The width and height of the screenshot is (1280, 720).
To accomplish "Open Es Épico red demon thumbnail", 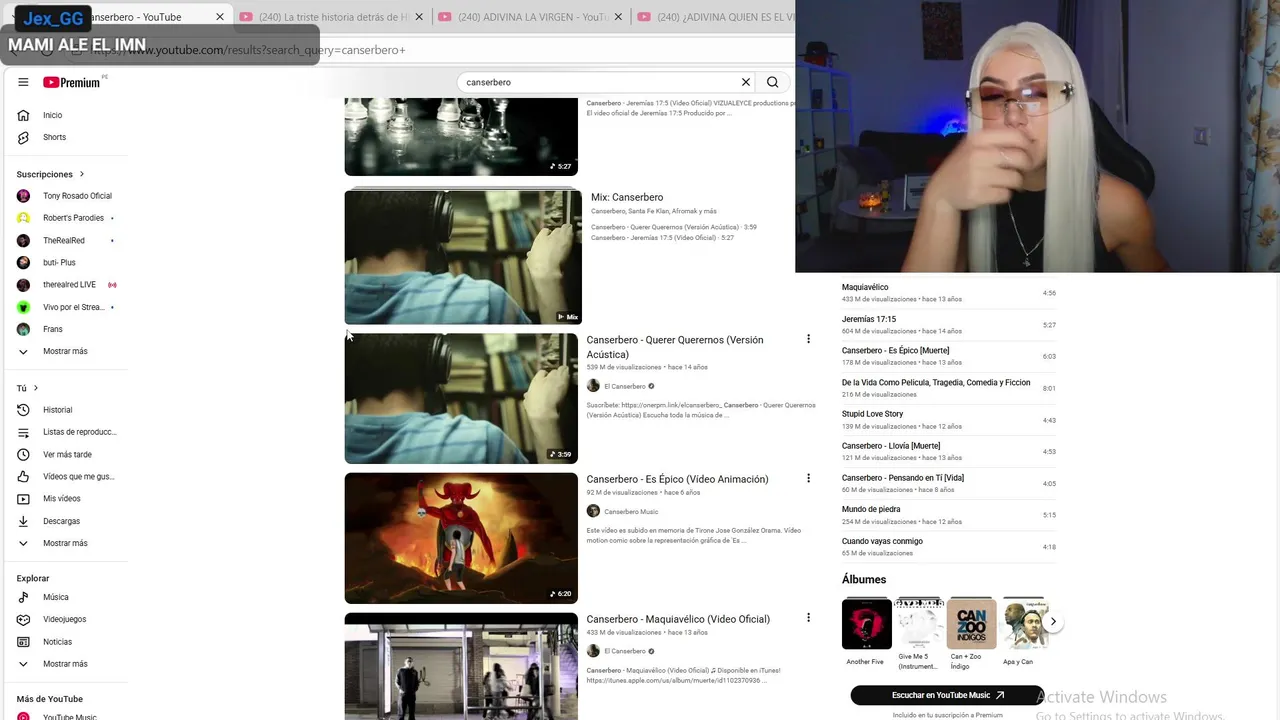I will click(461, 538).
